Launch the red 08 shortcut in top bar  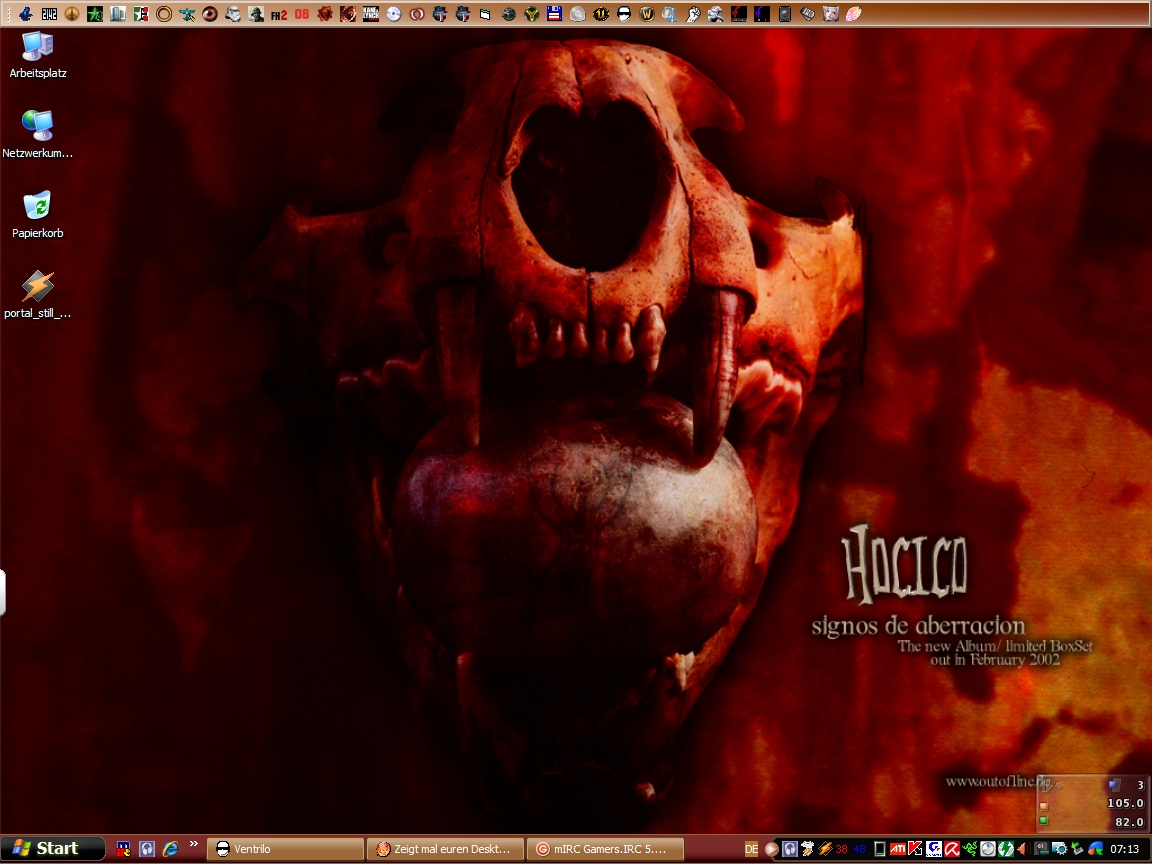pyautogui.click(x=302, y=14)
